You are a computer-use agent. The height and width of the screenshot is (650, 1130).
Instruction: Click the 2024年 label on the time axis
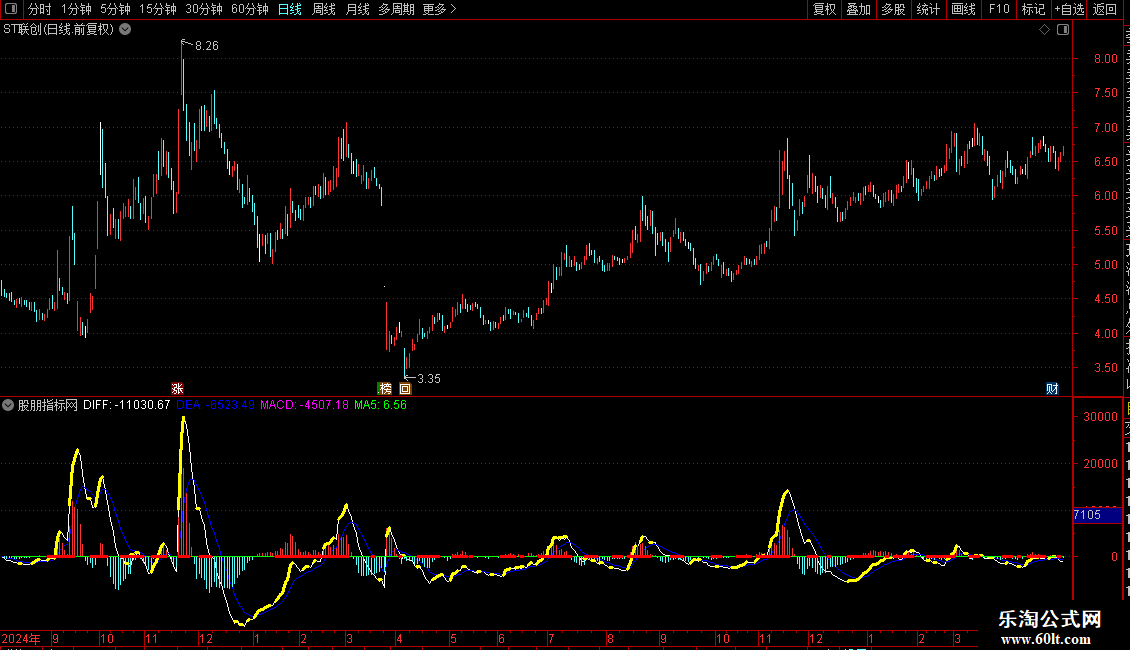pyautogui.click(x=21, y=639)
